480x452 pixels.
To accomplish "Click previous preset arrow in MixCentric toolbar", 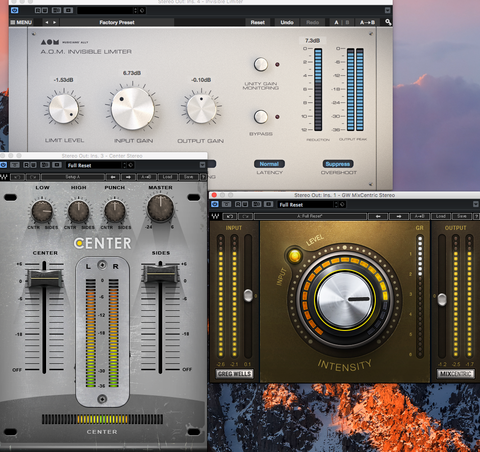I will pos(378,217).
